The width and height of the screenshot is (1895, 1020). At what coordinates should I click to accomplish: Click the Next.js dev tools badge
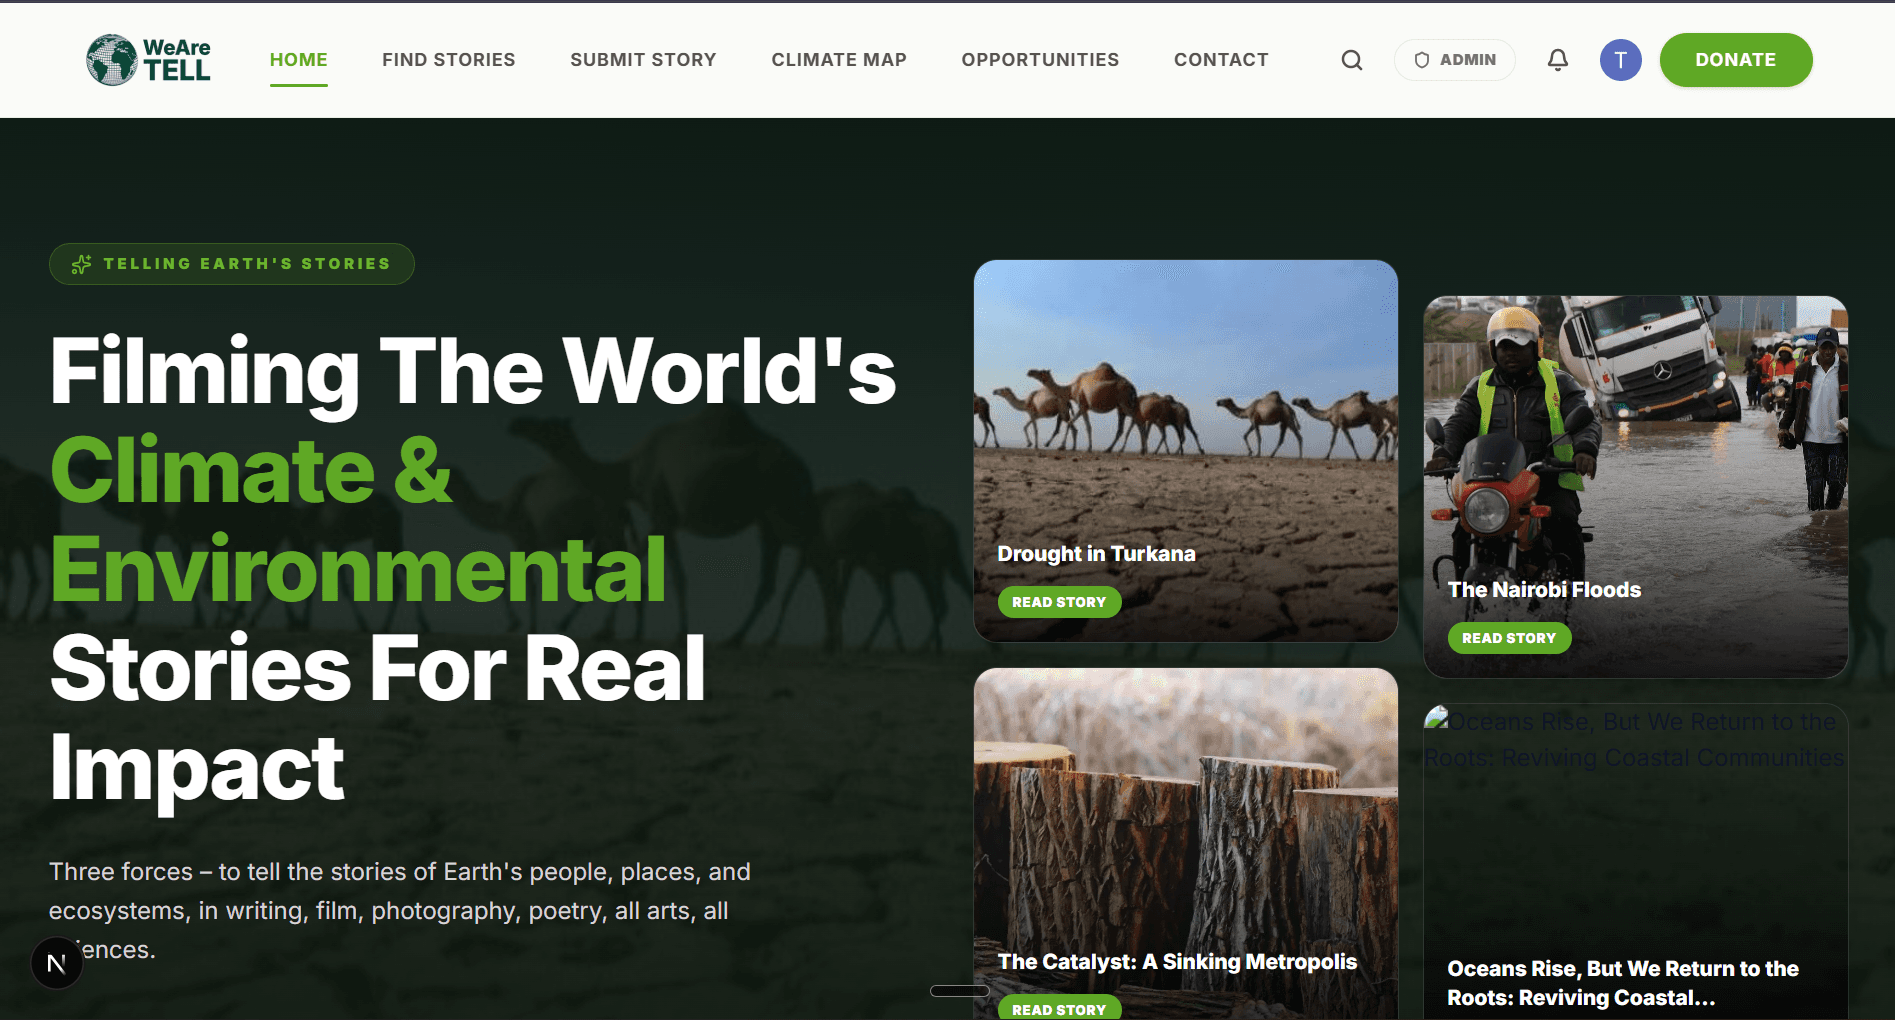(57, 963)
